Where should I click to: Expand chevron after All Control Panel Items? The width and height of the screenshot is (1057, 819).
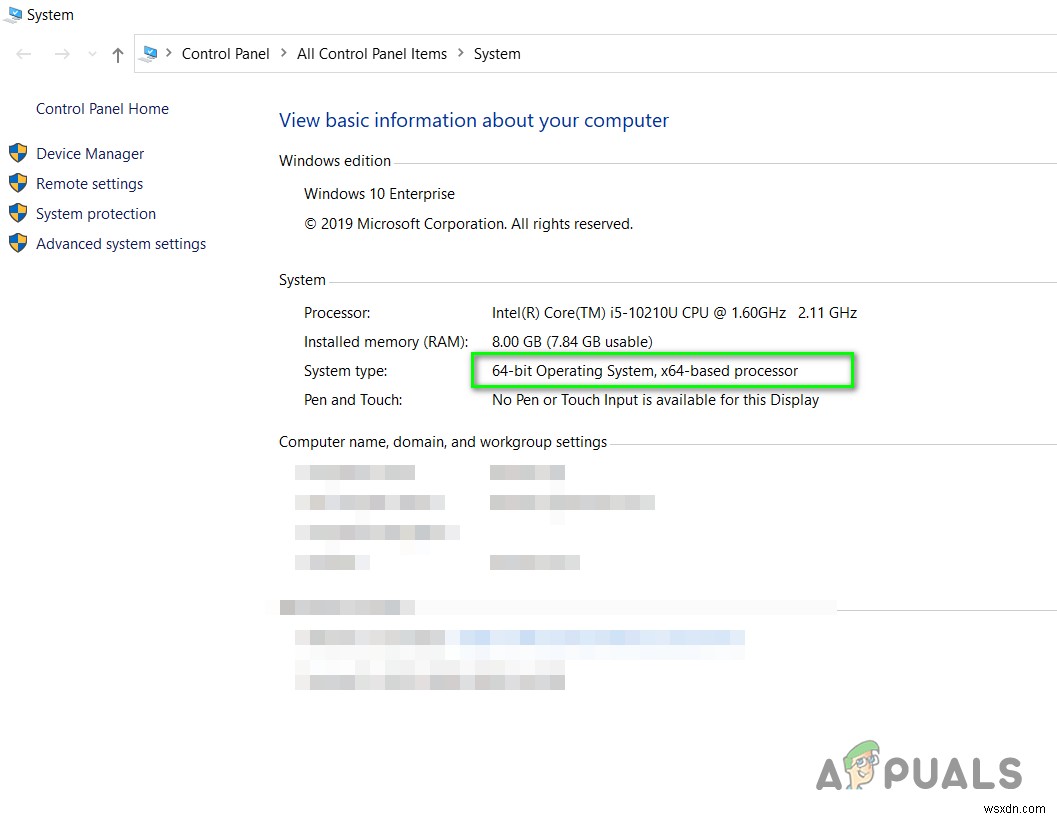click(x=460, y=53)
